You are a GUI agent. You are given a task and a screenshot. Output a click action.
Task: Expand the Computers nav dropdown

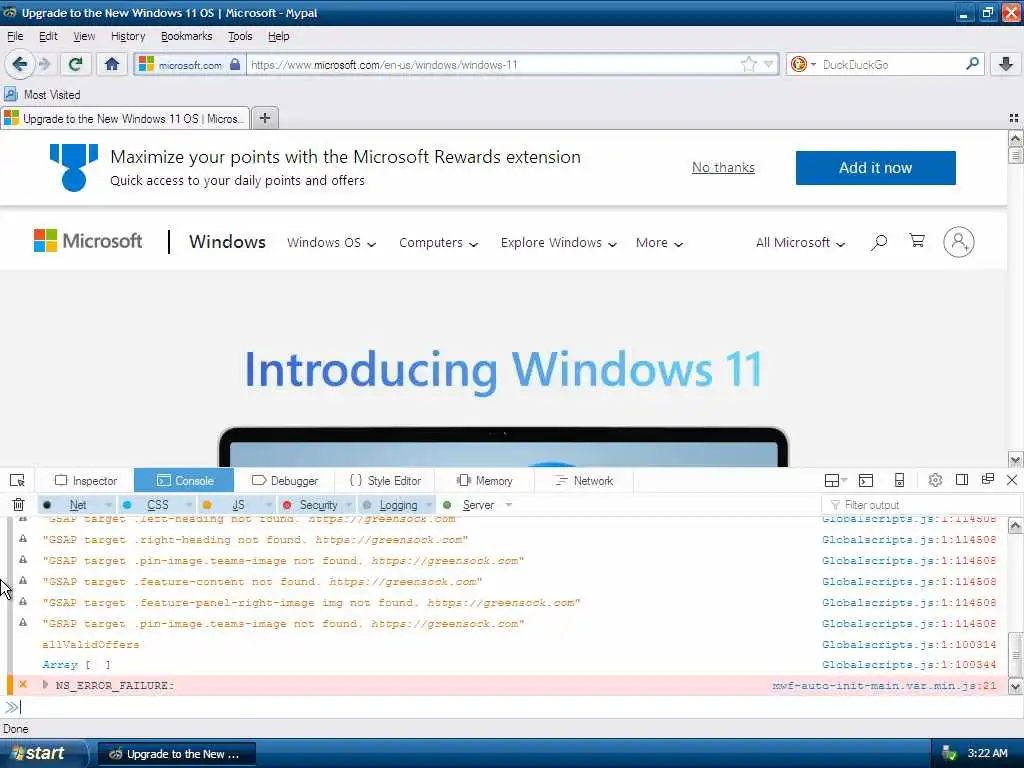(438, 242)
